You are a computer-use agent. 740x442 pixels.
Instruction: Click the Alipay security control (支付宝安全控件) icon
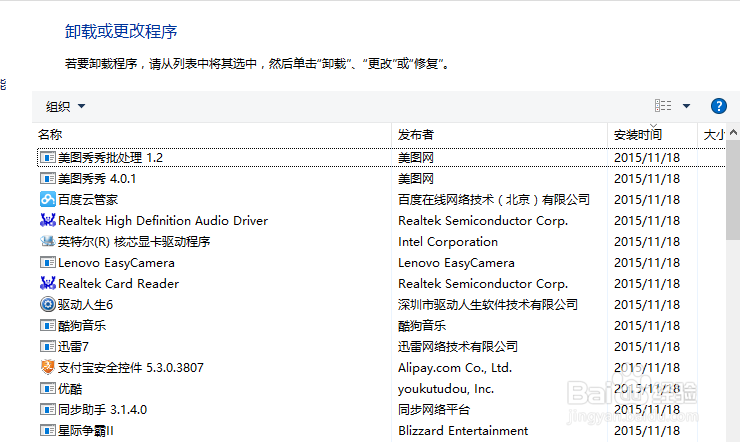tap(47, 367)
